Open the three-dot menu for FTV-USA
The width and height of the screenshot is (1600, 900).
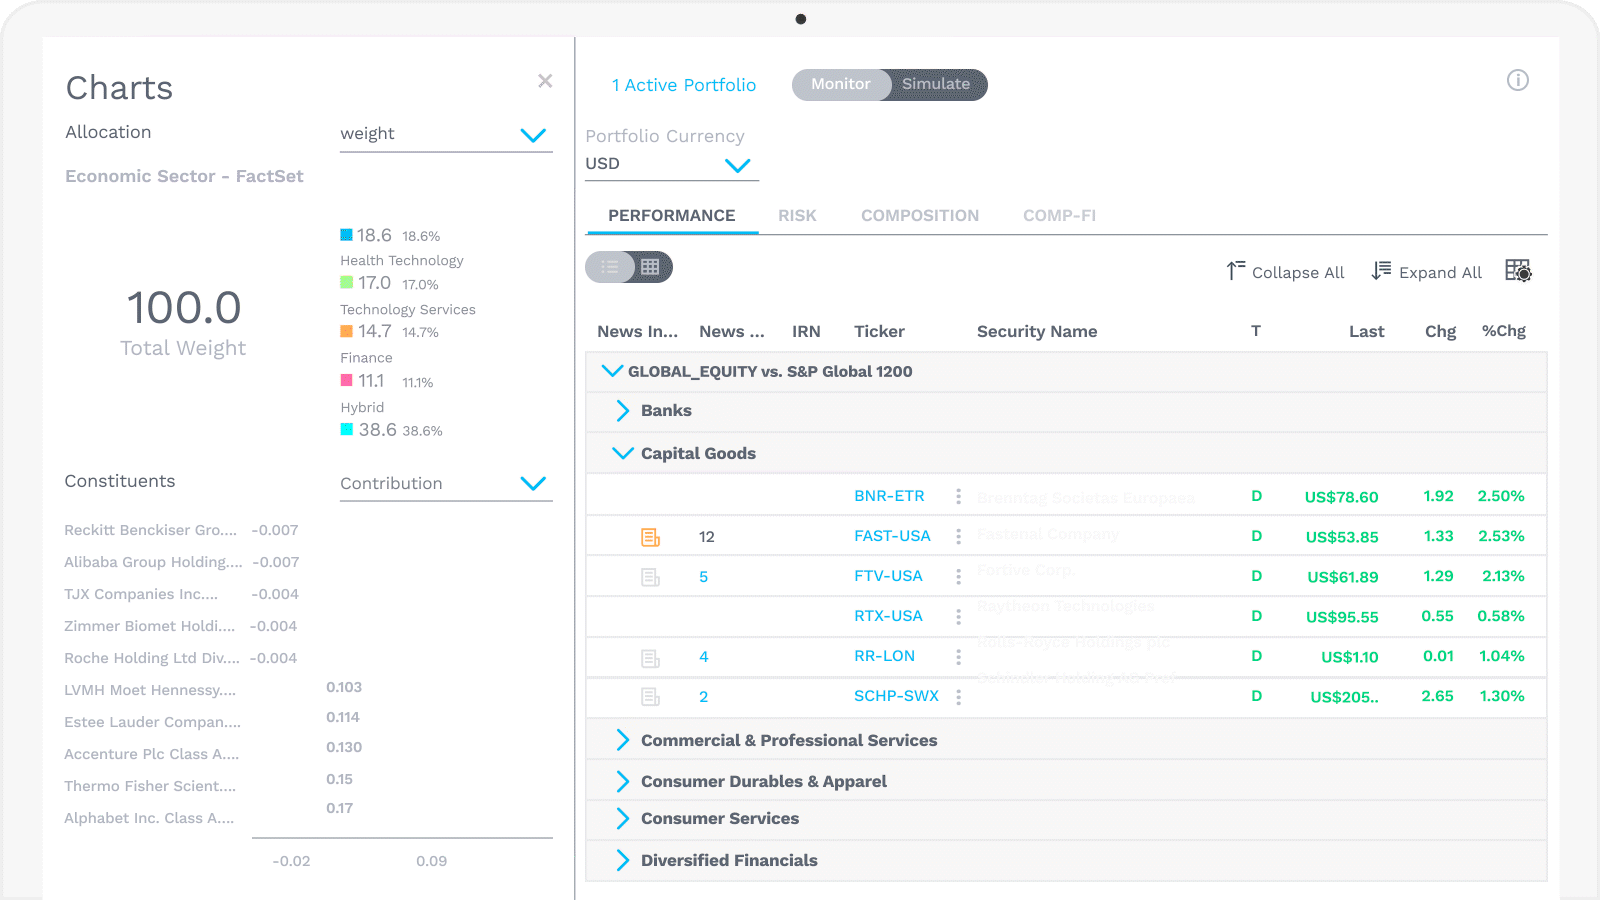[958, 577]
